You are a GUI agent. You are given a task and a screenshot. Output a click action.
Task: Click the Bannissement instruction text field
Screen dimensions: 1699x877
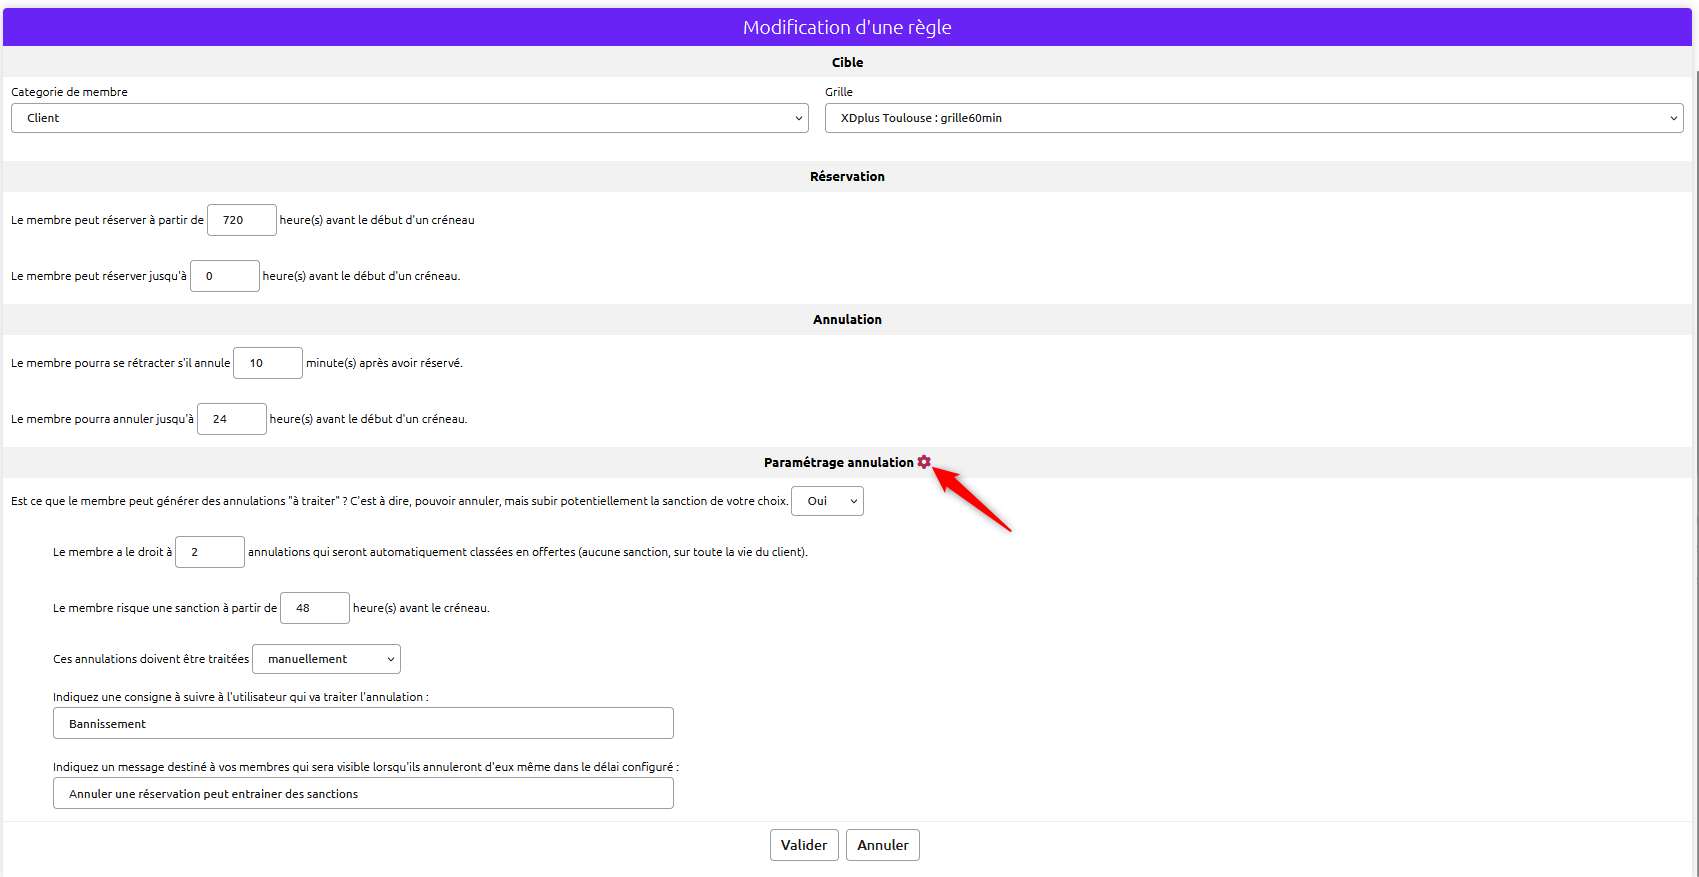click(x=363, y=724)
